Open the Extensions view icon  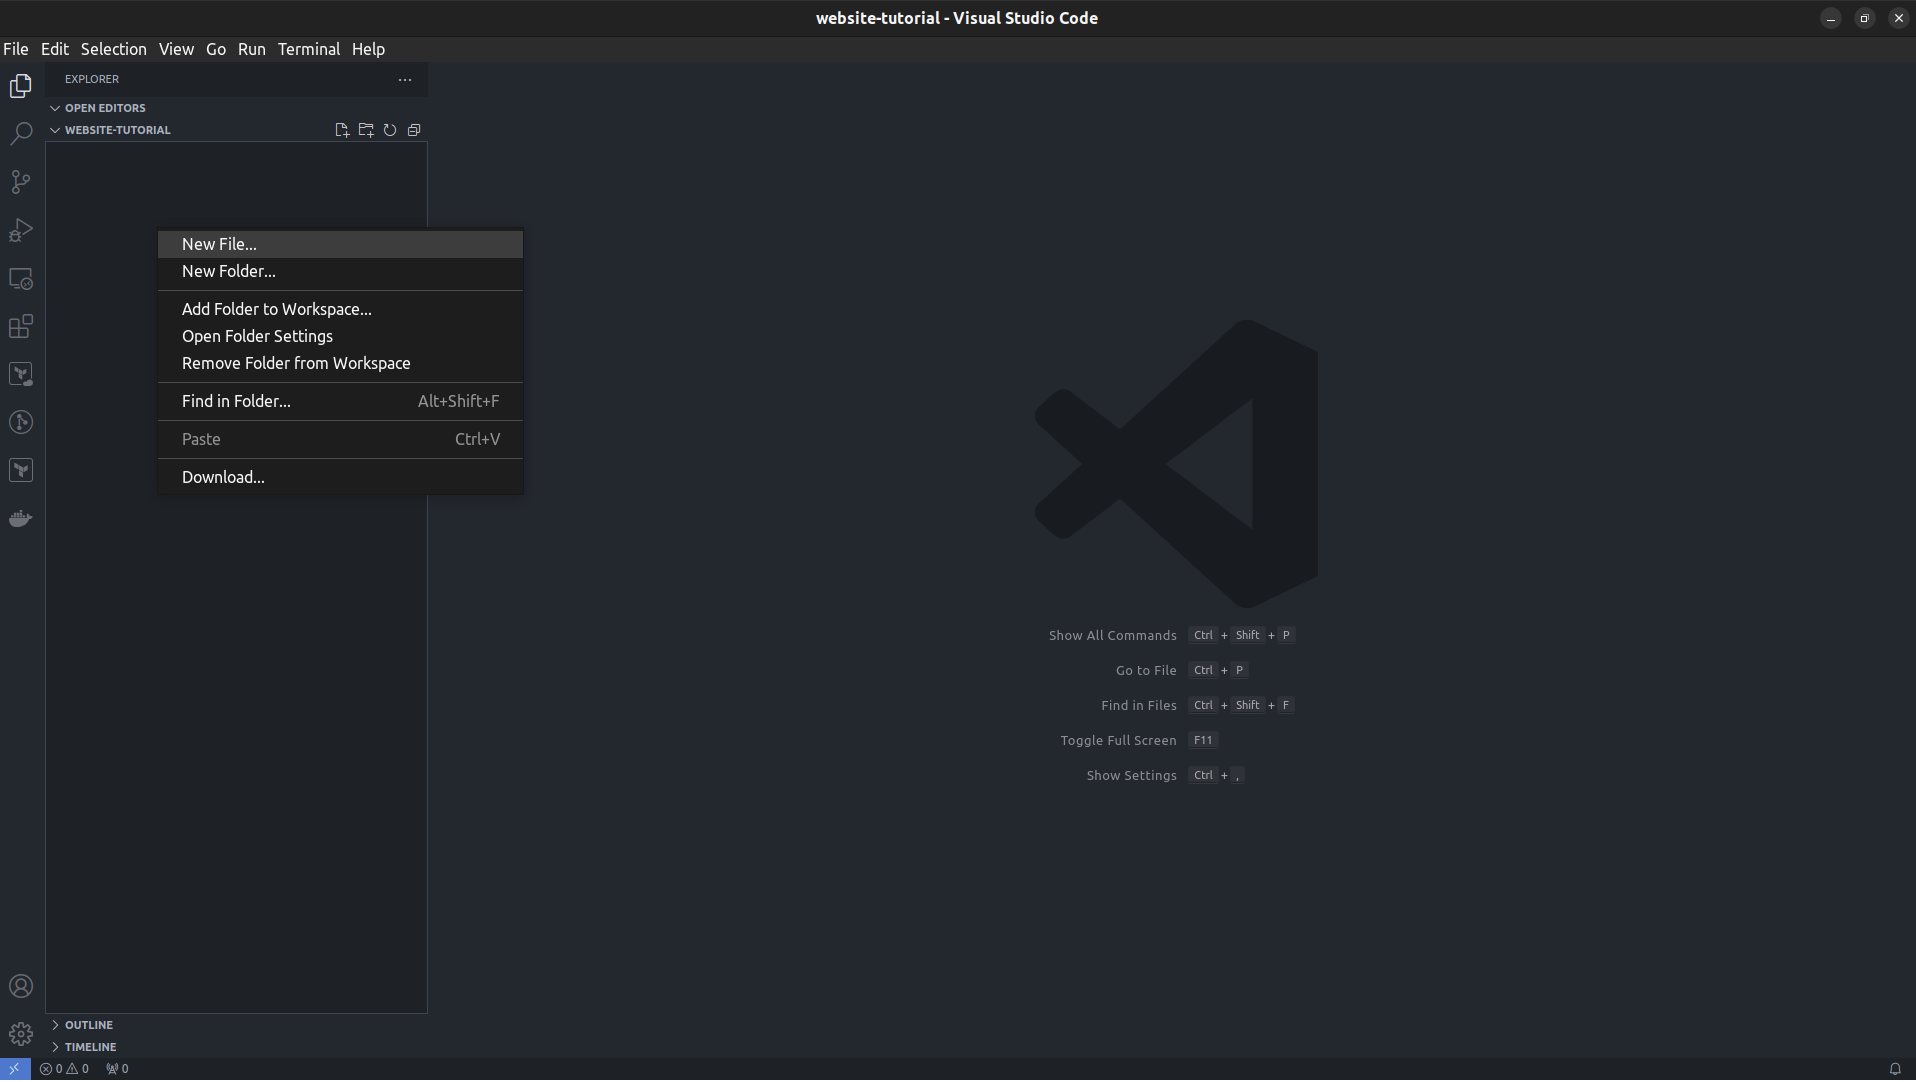[x=21, y=326]
